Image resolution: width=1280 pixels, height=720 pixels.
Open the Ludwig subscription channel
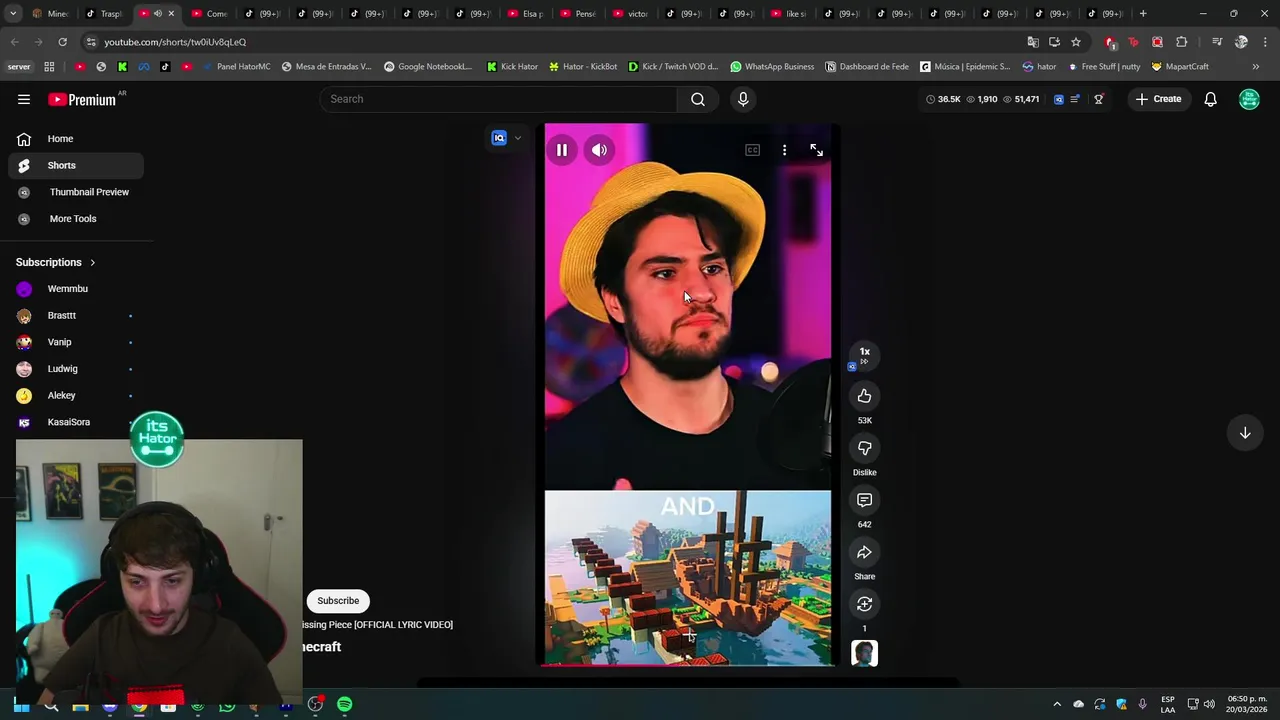tap(76, 369)
